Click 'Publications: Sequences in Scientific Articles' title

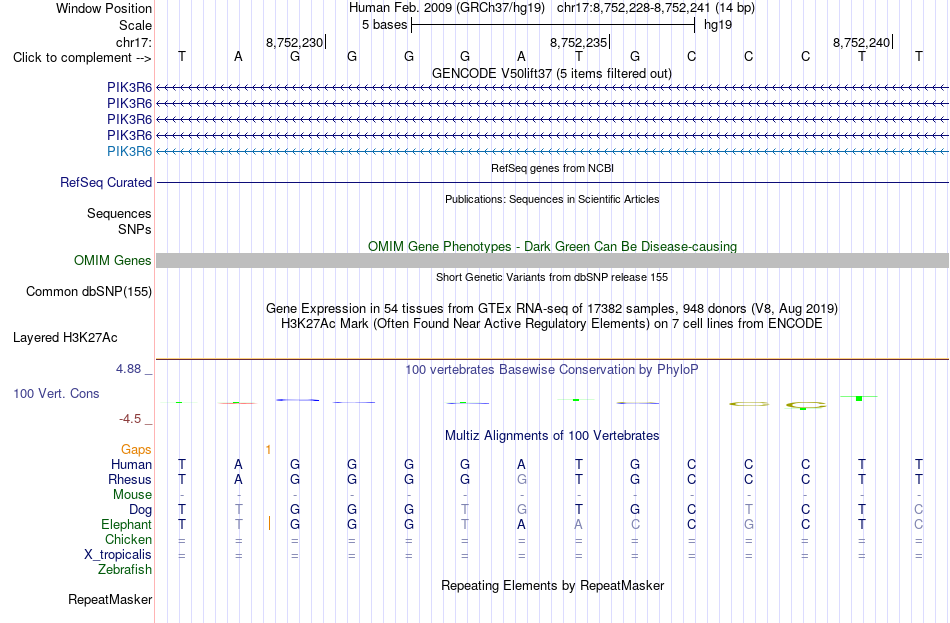pos(552,199)
